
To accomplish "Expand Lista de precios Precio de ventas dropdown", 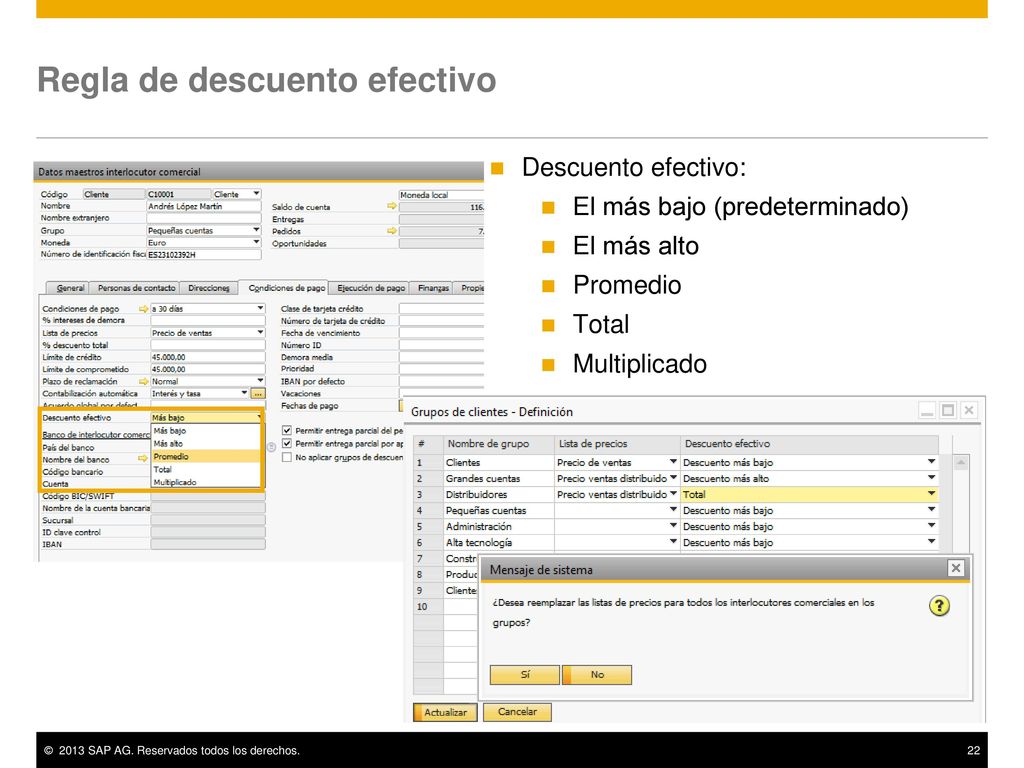I will (261, 332).
